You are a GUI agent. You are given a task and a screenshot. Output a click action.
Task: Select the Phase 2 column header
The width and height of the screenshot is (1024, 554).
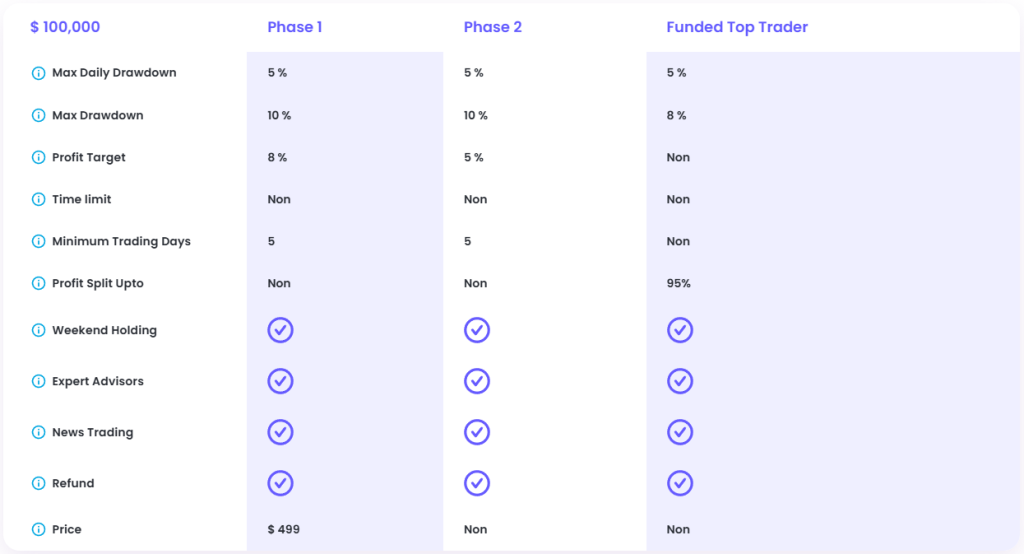(x=492, y=27)
